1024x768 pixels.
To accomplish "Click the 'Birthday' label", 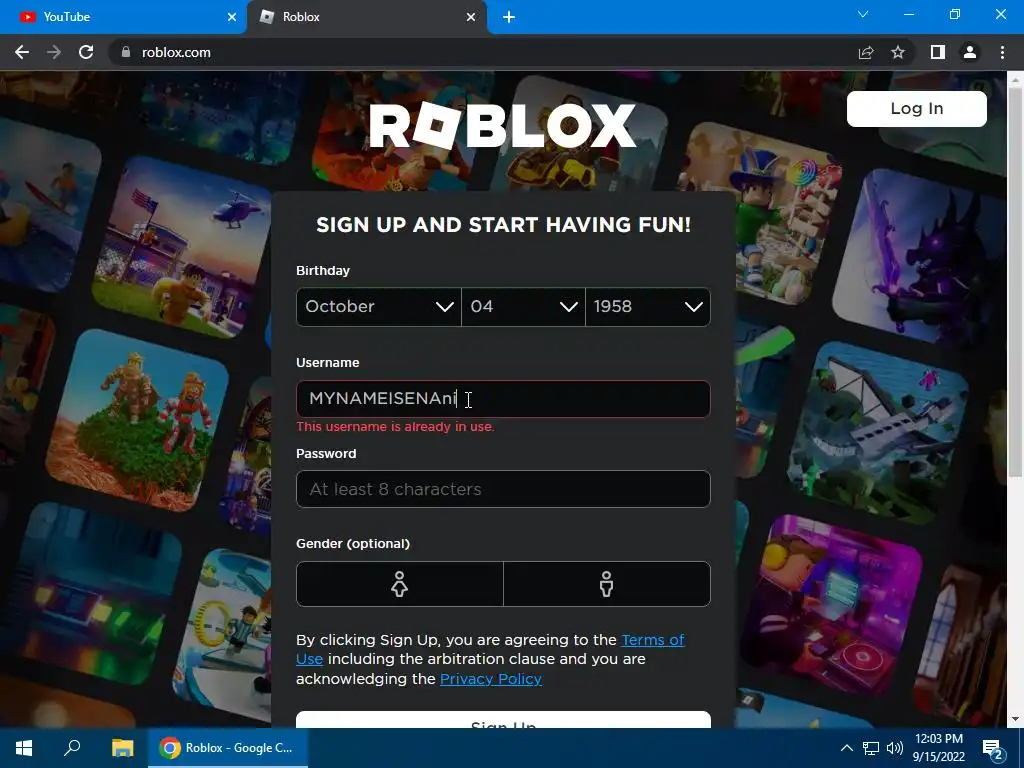I will click(x=323, y=270).
